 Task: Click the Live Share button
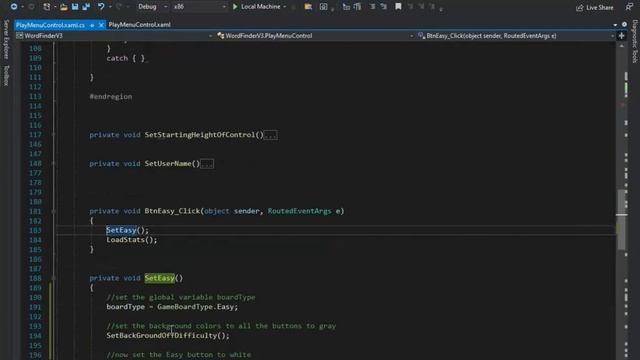[x=595, y=7]
